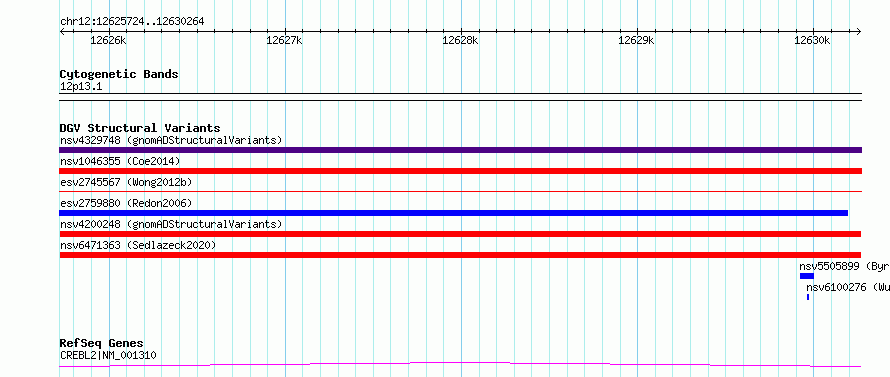Click the blue esv2759880 variant bar

tap(454, 213)
